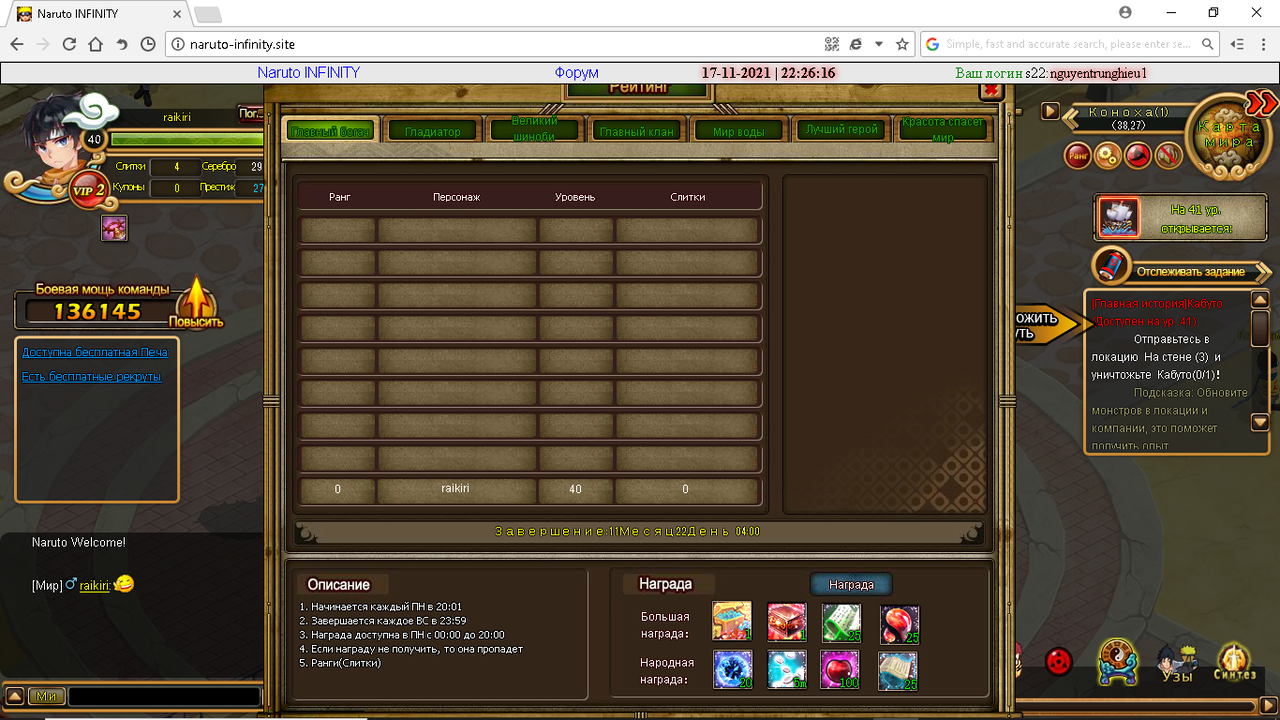Select the paper scroll reward with 25
This screenshot has width=1280, height=720.
898,669
